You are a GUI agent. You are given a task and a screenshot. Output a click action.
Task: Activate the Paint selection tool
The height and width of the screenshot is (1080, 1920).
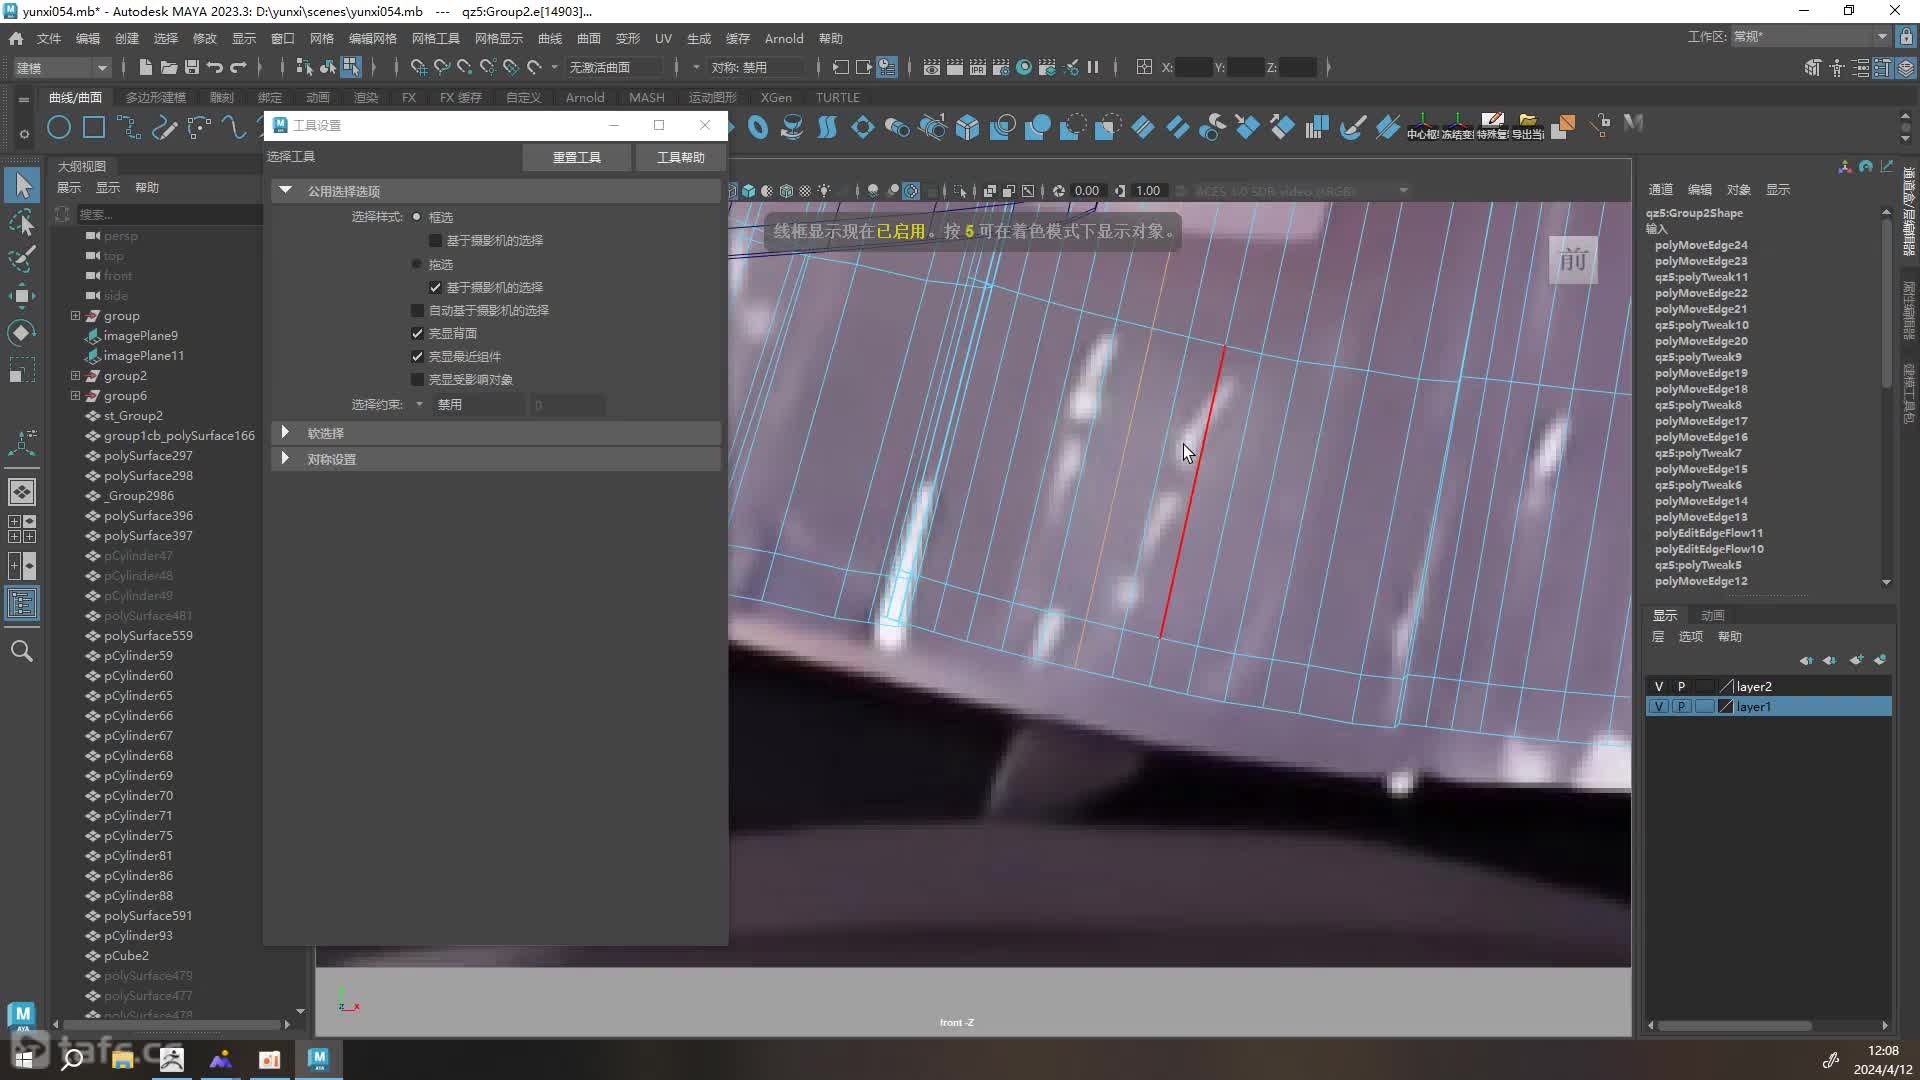22,258
